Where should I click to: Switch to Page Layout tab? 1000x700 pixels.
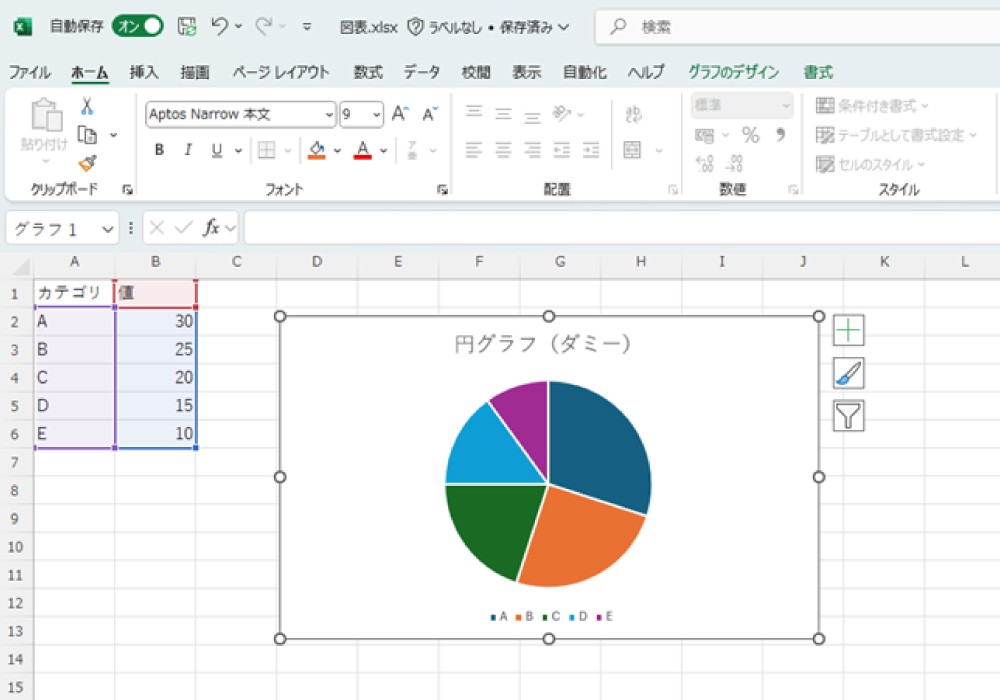(x=281, y=72)
